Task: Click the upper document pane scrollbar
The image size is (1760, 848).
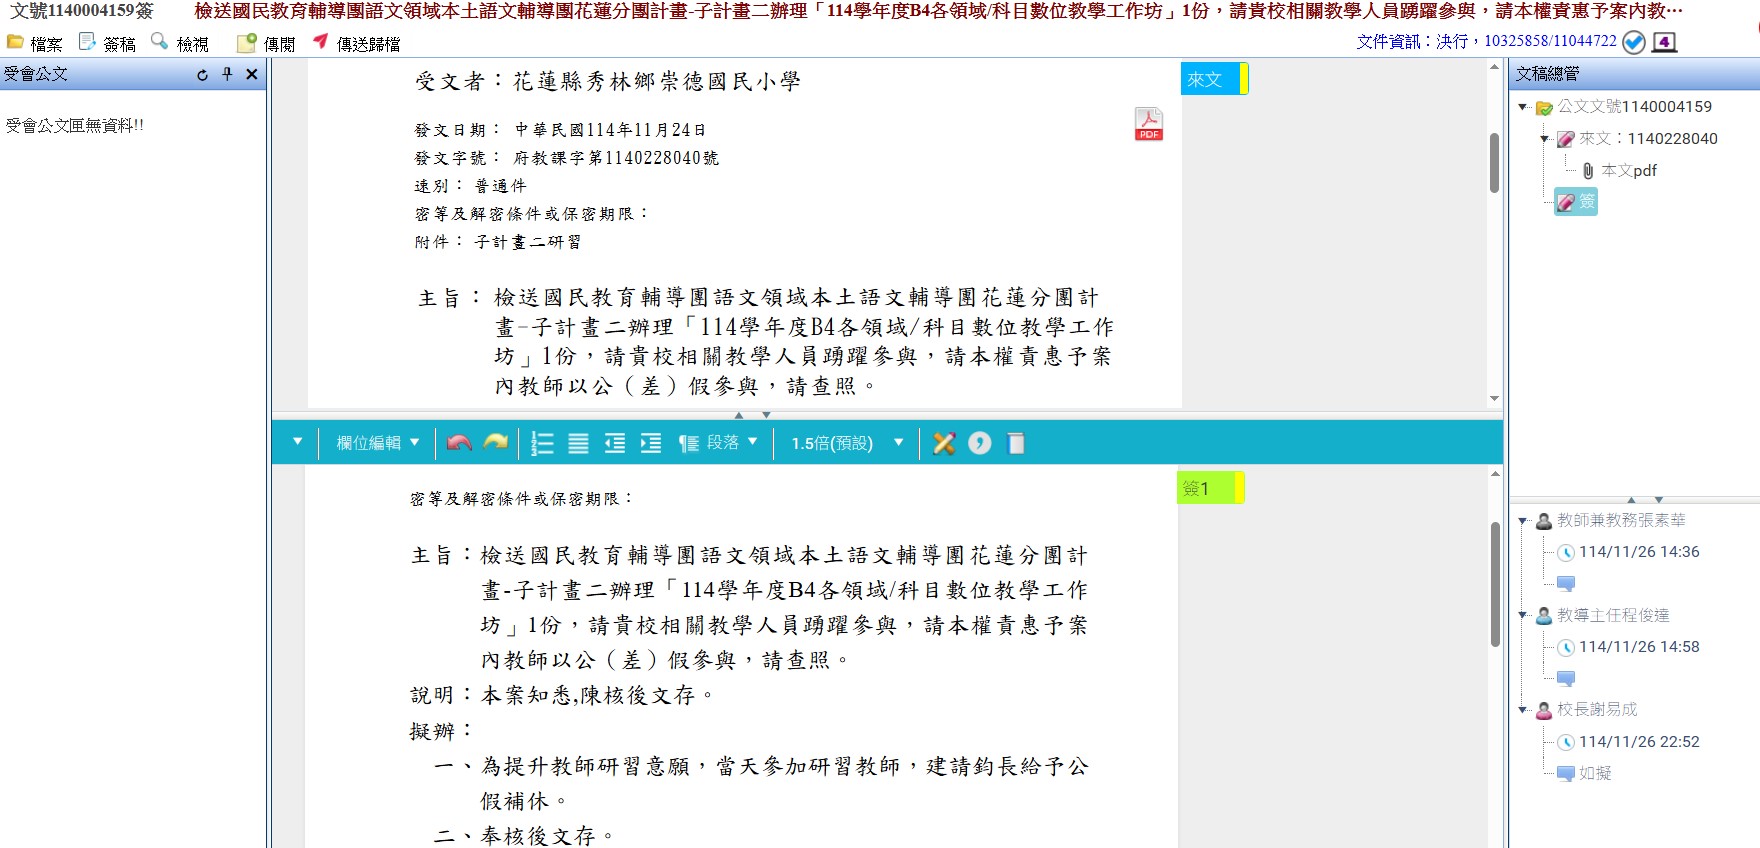Action: 1494,163
